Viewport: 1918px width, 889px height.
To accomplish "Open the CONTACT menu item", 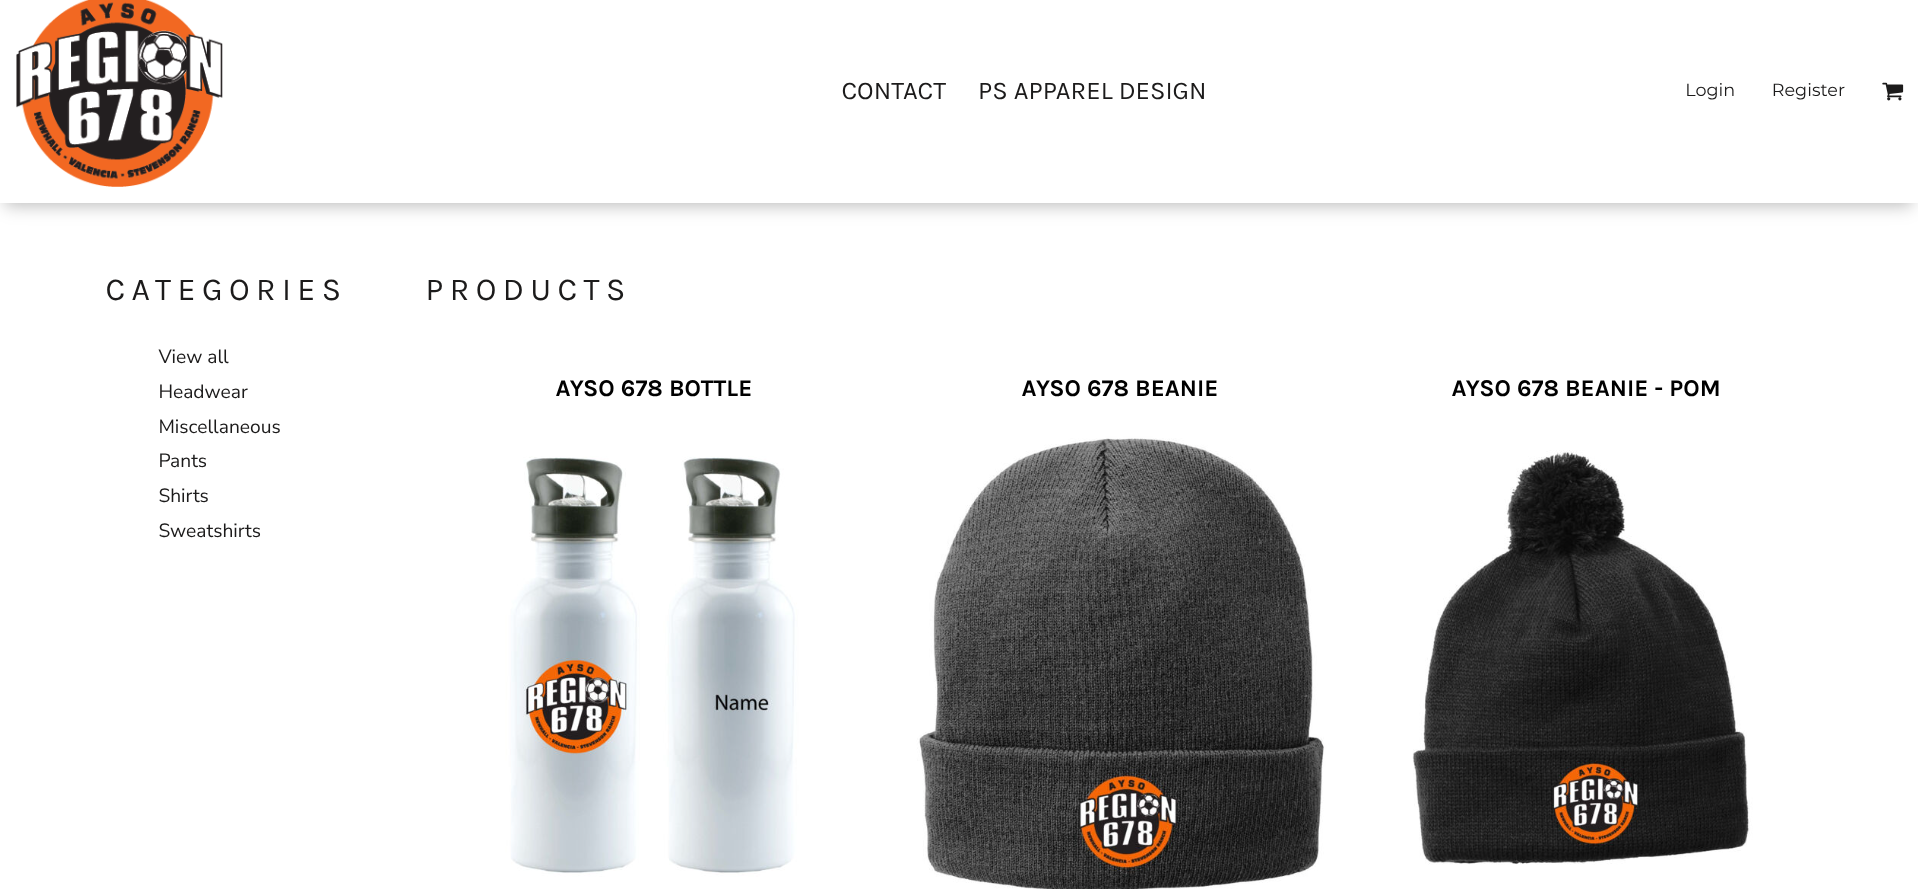I will pyautogui.click(x=893, y=91).
